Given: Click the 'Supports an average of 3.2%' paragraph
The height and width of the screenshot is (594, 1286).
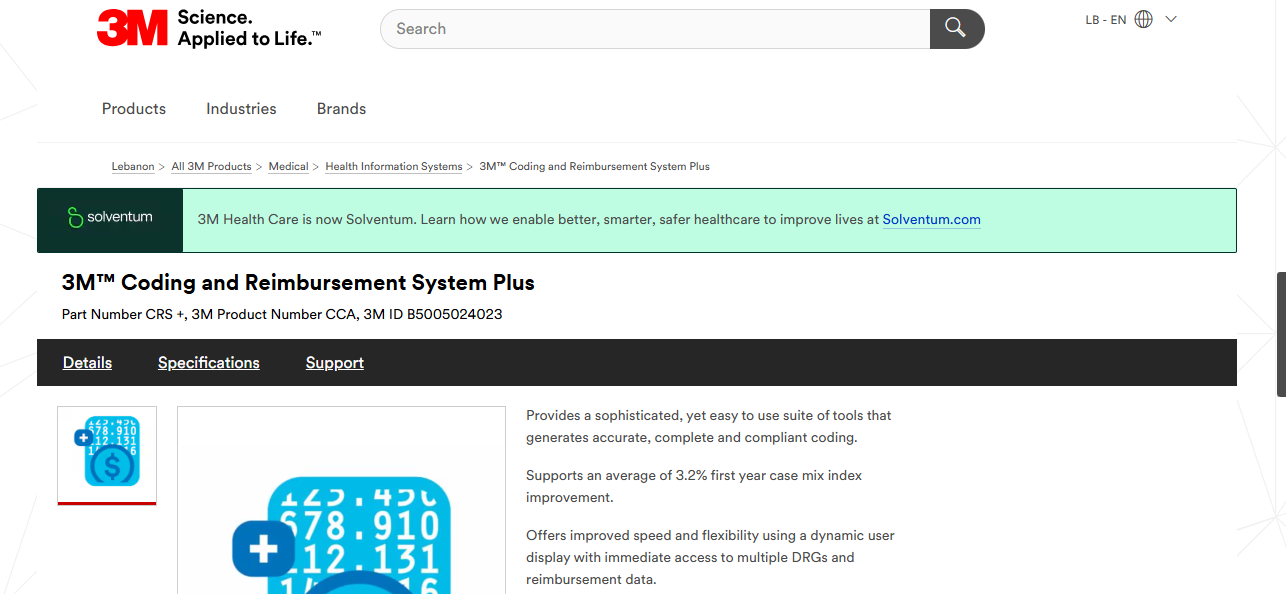Looking at the screenshot, I should (694, 486).
